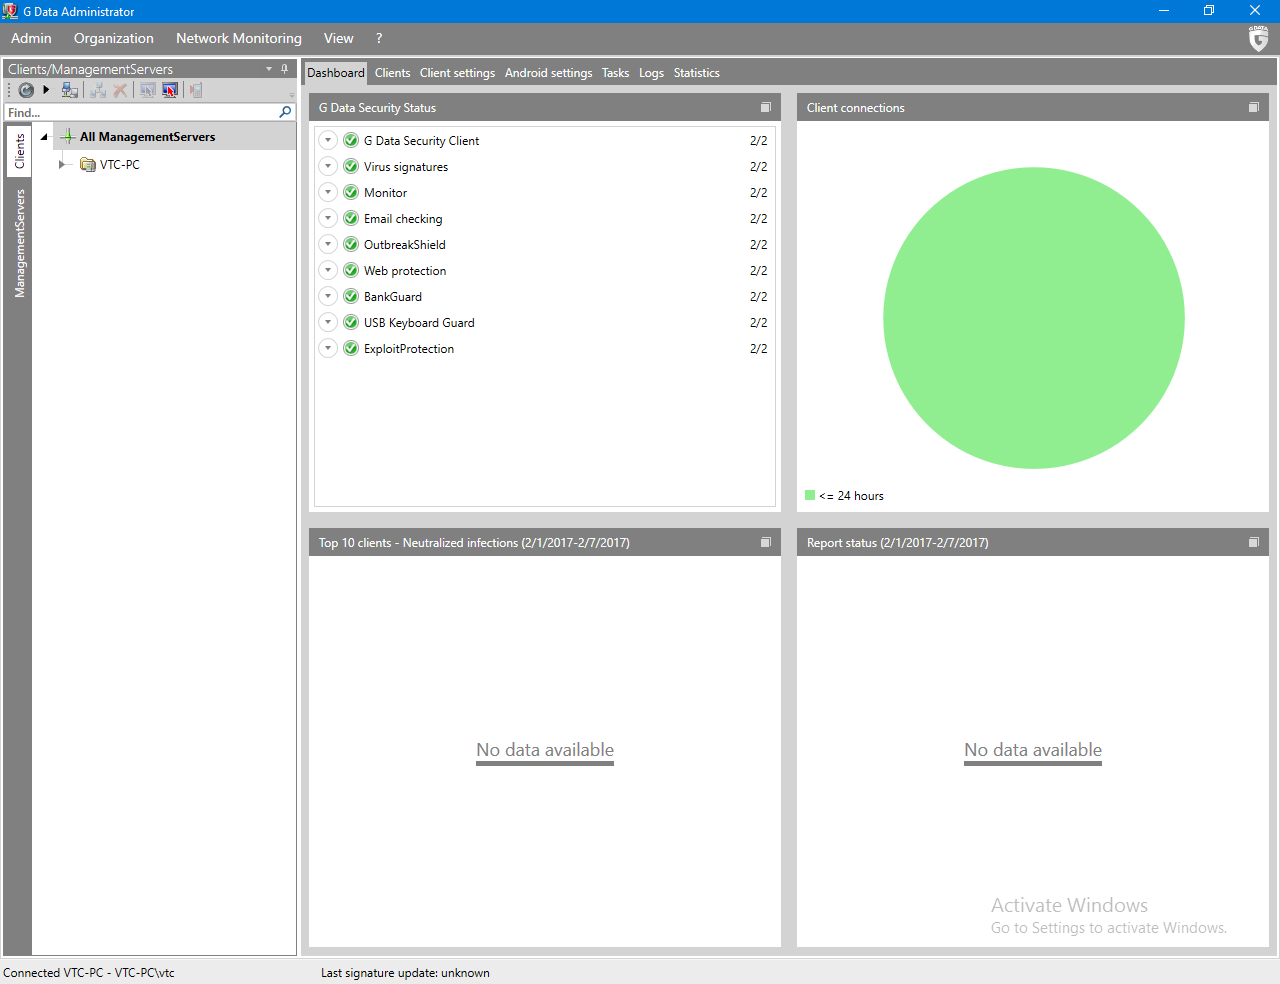Select the ManagementServers vertical side tab

[19, 243]
